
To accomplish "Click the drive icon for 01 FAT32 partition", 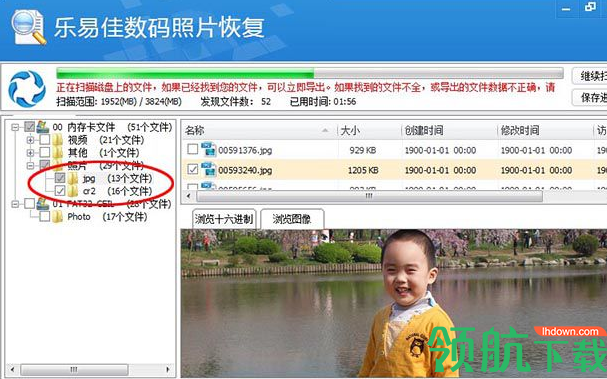I will (x=43, y=204).
